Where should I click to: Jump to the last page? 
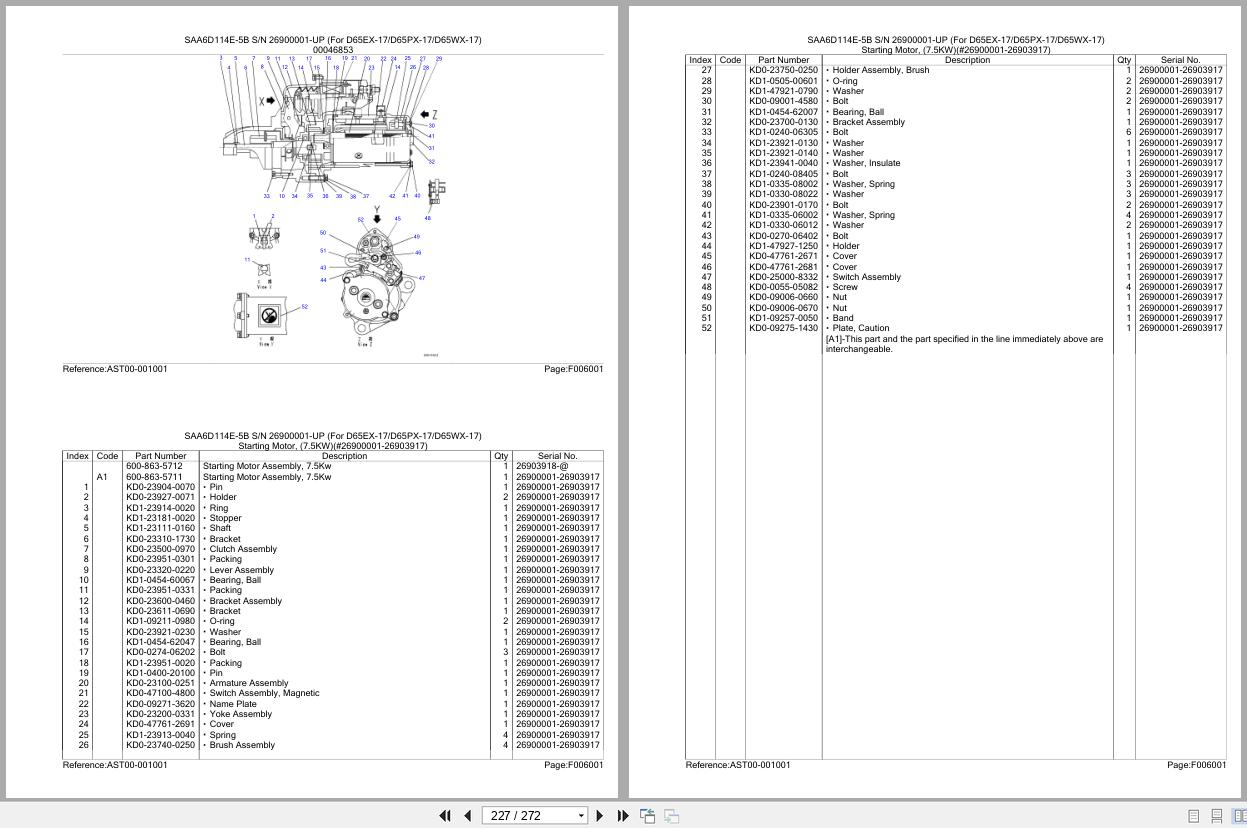(623, 816)
